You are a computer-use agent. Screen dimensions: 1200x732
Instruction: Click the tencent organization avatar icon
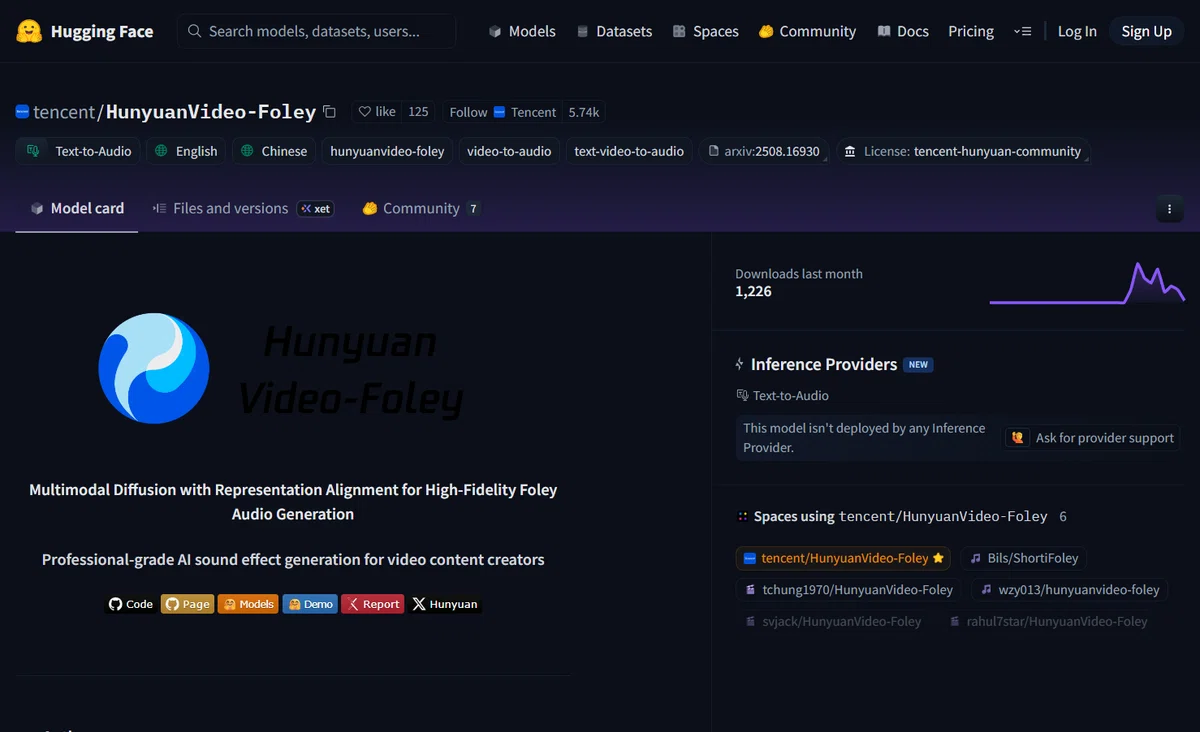pos(22,112)
